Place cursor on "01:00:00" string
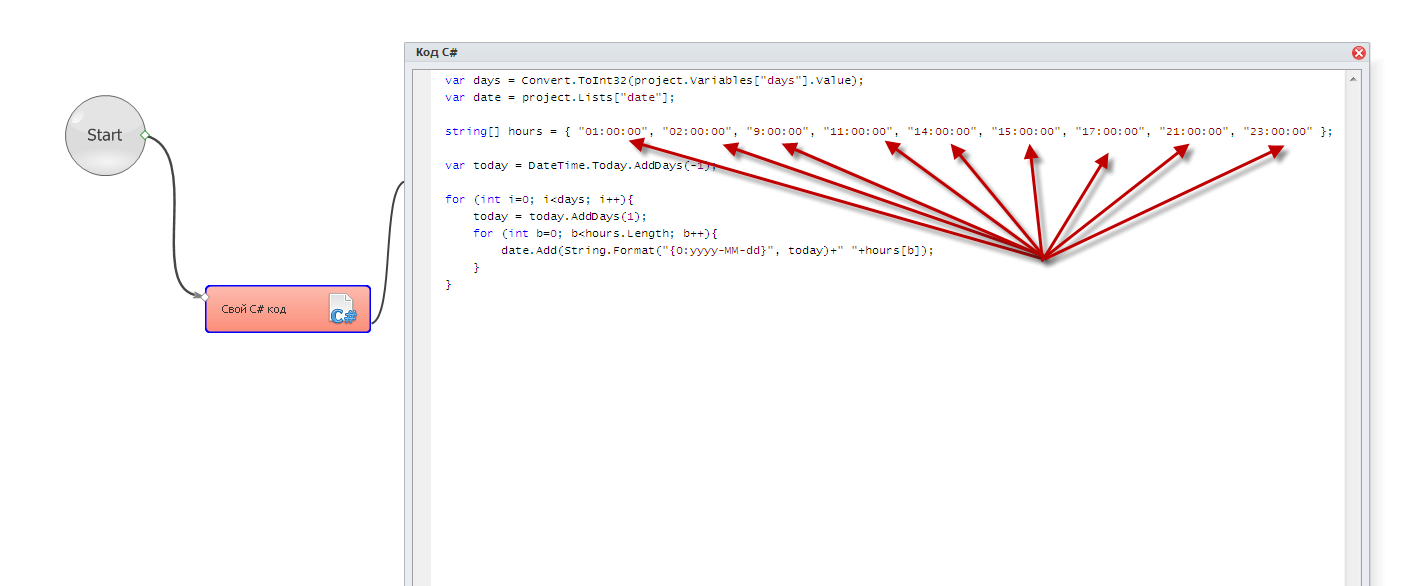 coord(614,131)
